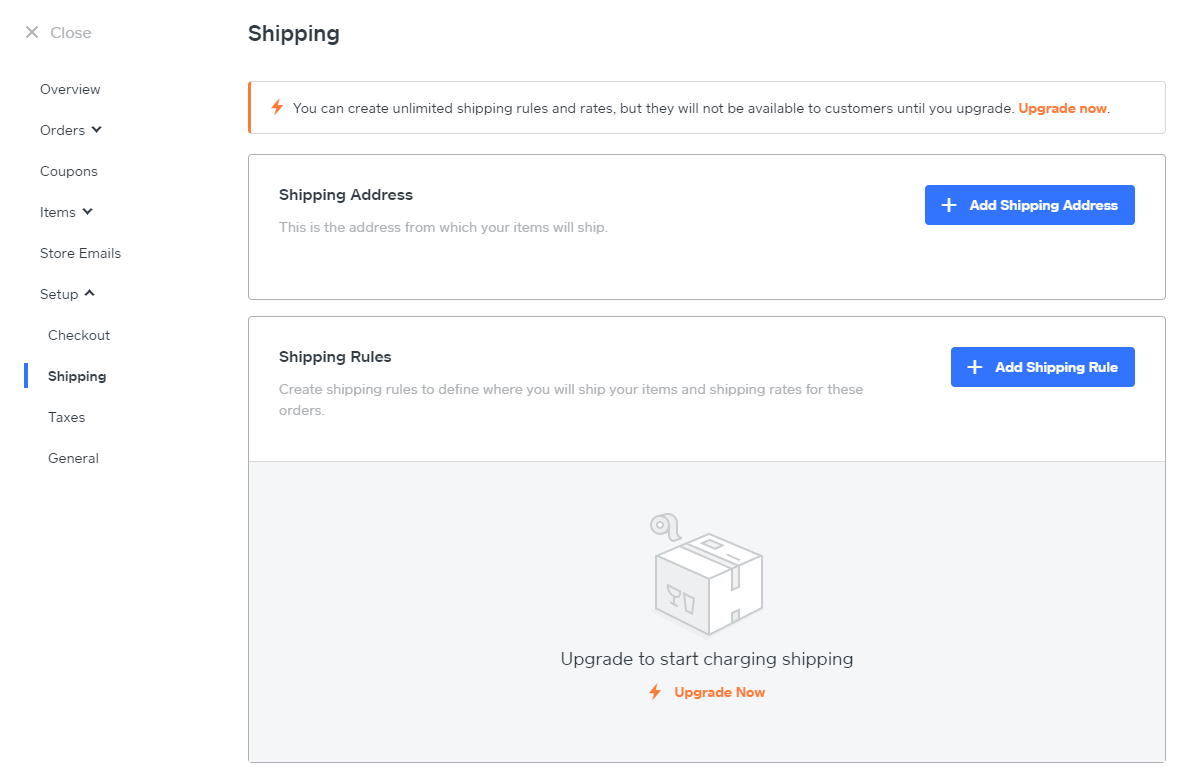
Task: Click the Upgrade now link in banner
Action: pyautogui.click(x=1062, y=108)
